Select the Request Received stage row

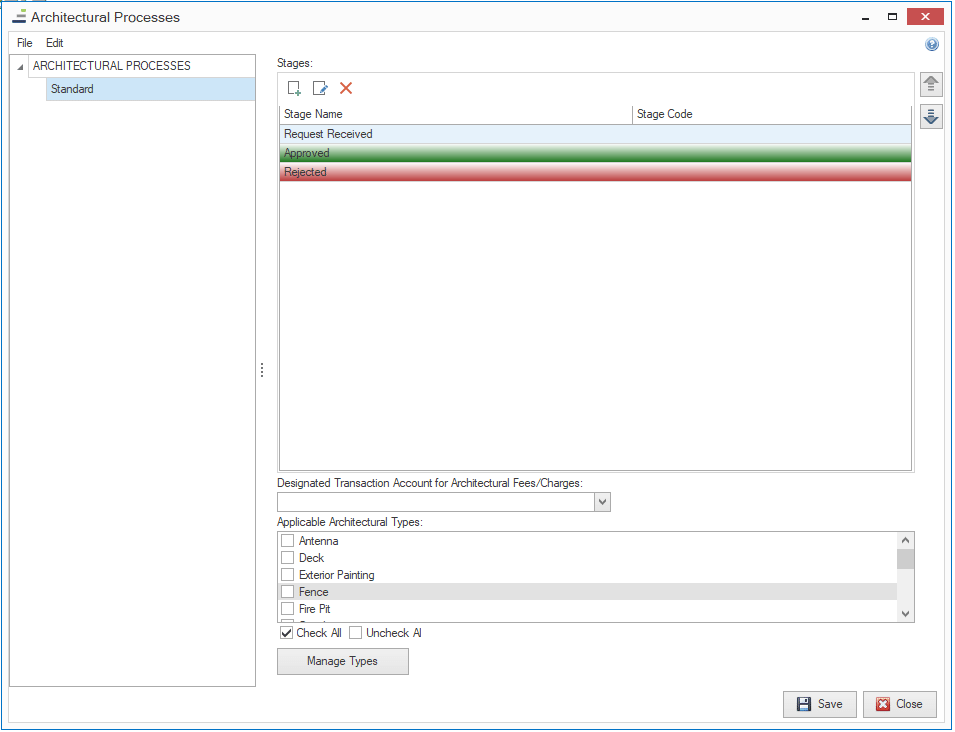(x=595, y=134)
